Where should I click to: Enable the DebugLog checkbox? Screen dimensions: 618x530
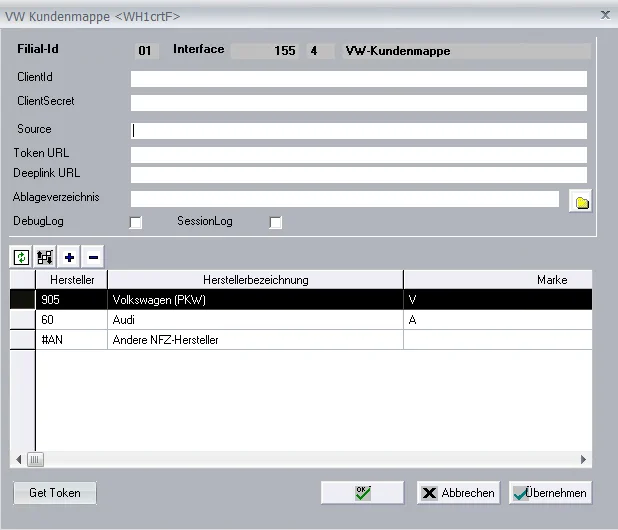(x=136, y=222)
